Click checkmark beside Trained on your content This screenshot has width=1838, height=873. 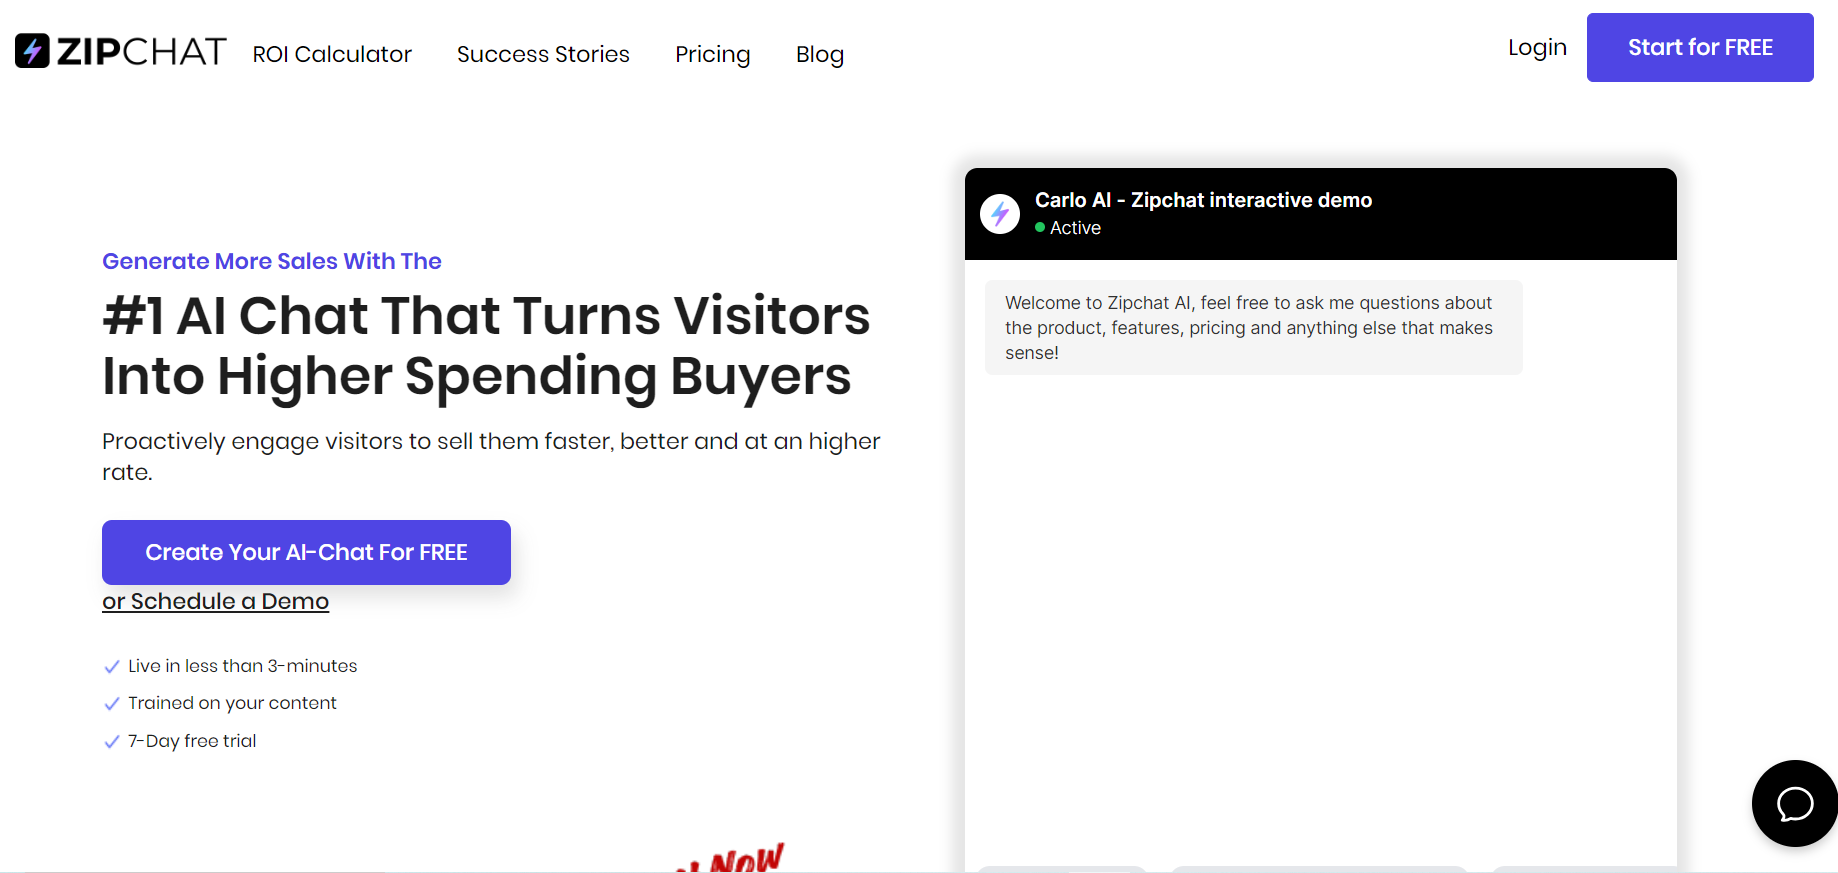[x=112, y=704]
